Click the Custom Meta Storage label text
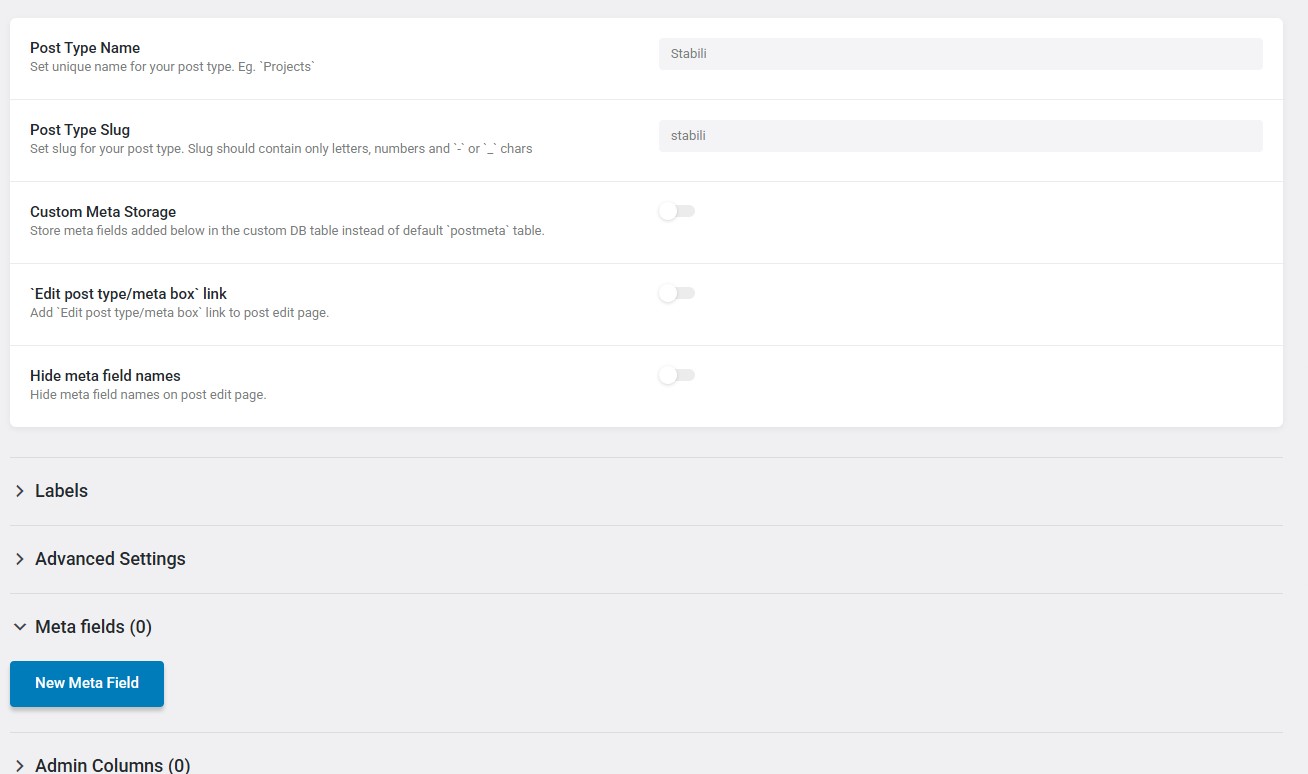Screen dimensions: 1308x774 [x=103, y=212]
